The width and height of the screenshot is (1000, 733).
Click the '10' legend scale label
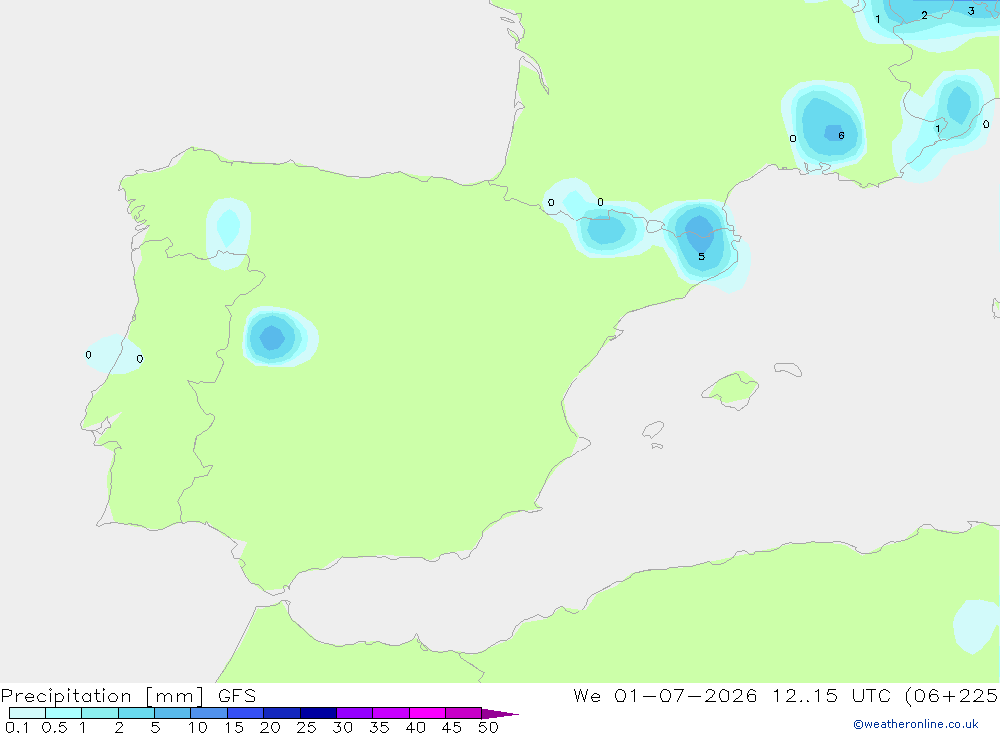point(197,727)
